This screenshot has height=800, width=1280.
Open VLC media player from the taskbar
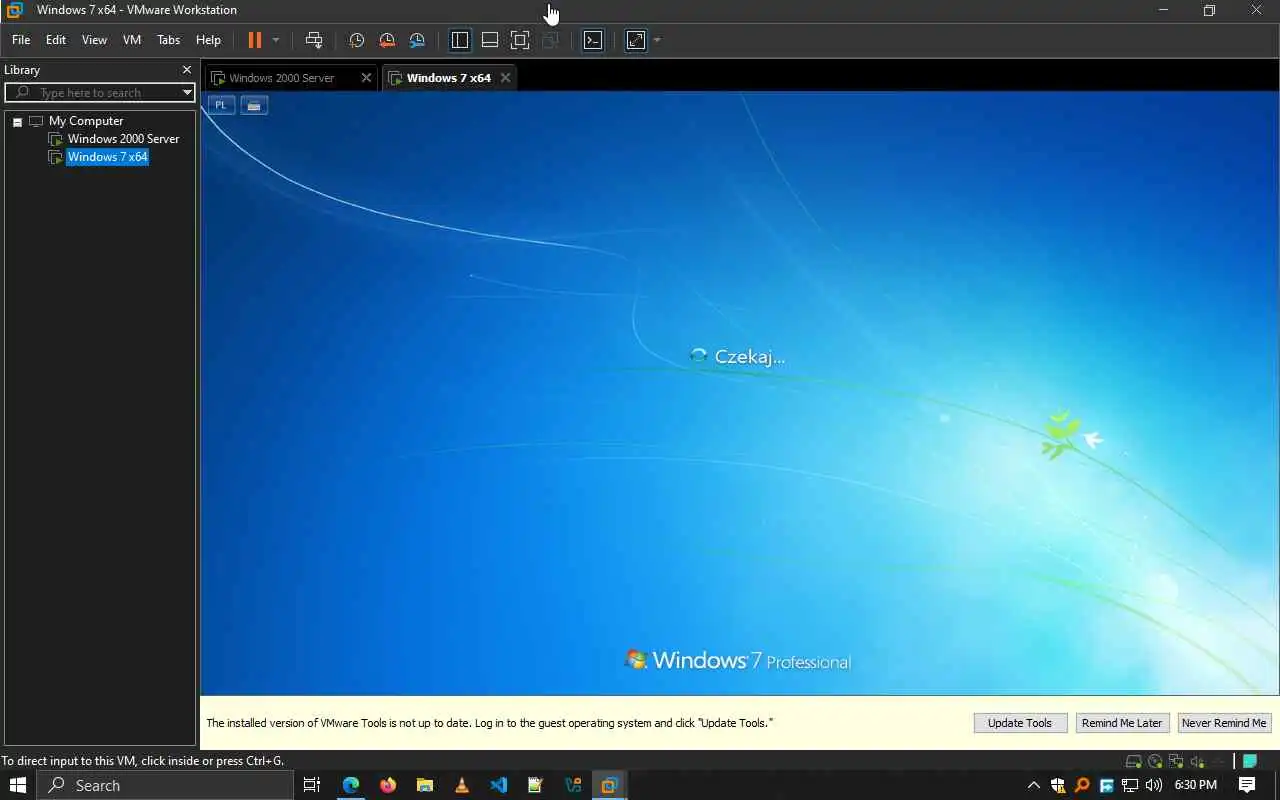461,785
